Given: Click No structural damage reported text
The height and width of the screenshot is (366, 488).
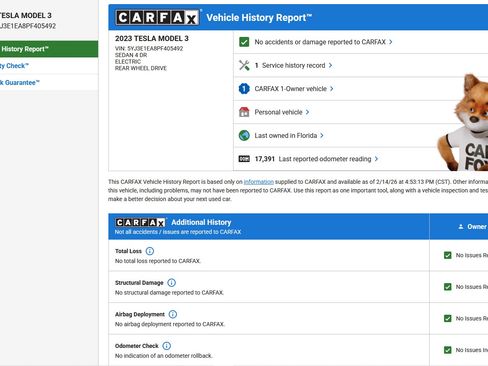Looking at the screenshot, I should [x=169, y=292].
